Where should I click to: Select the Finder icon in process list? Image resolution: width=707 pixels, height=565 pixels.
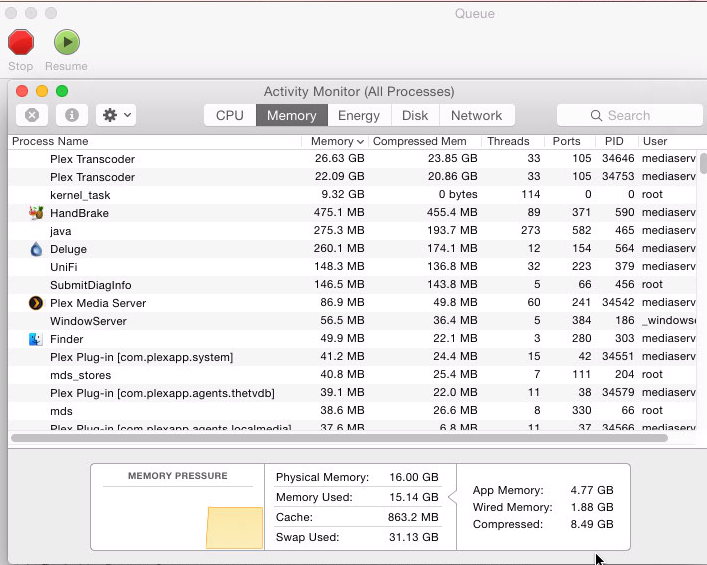[36, 339]
